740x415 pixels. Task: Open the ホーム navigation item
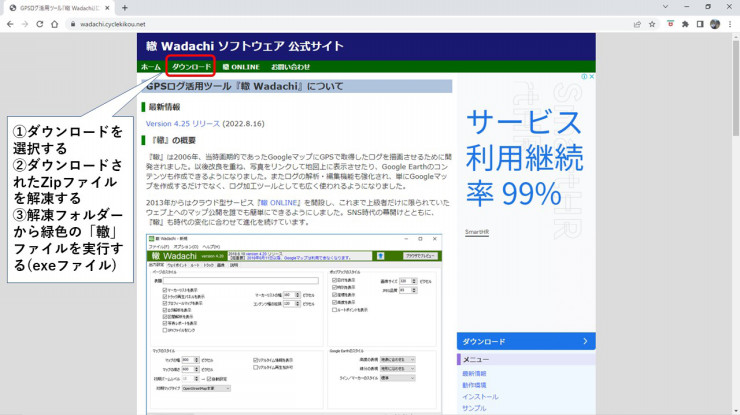click(x=151, y=67)
